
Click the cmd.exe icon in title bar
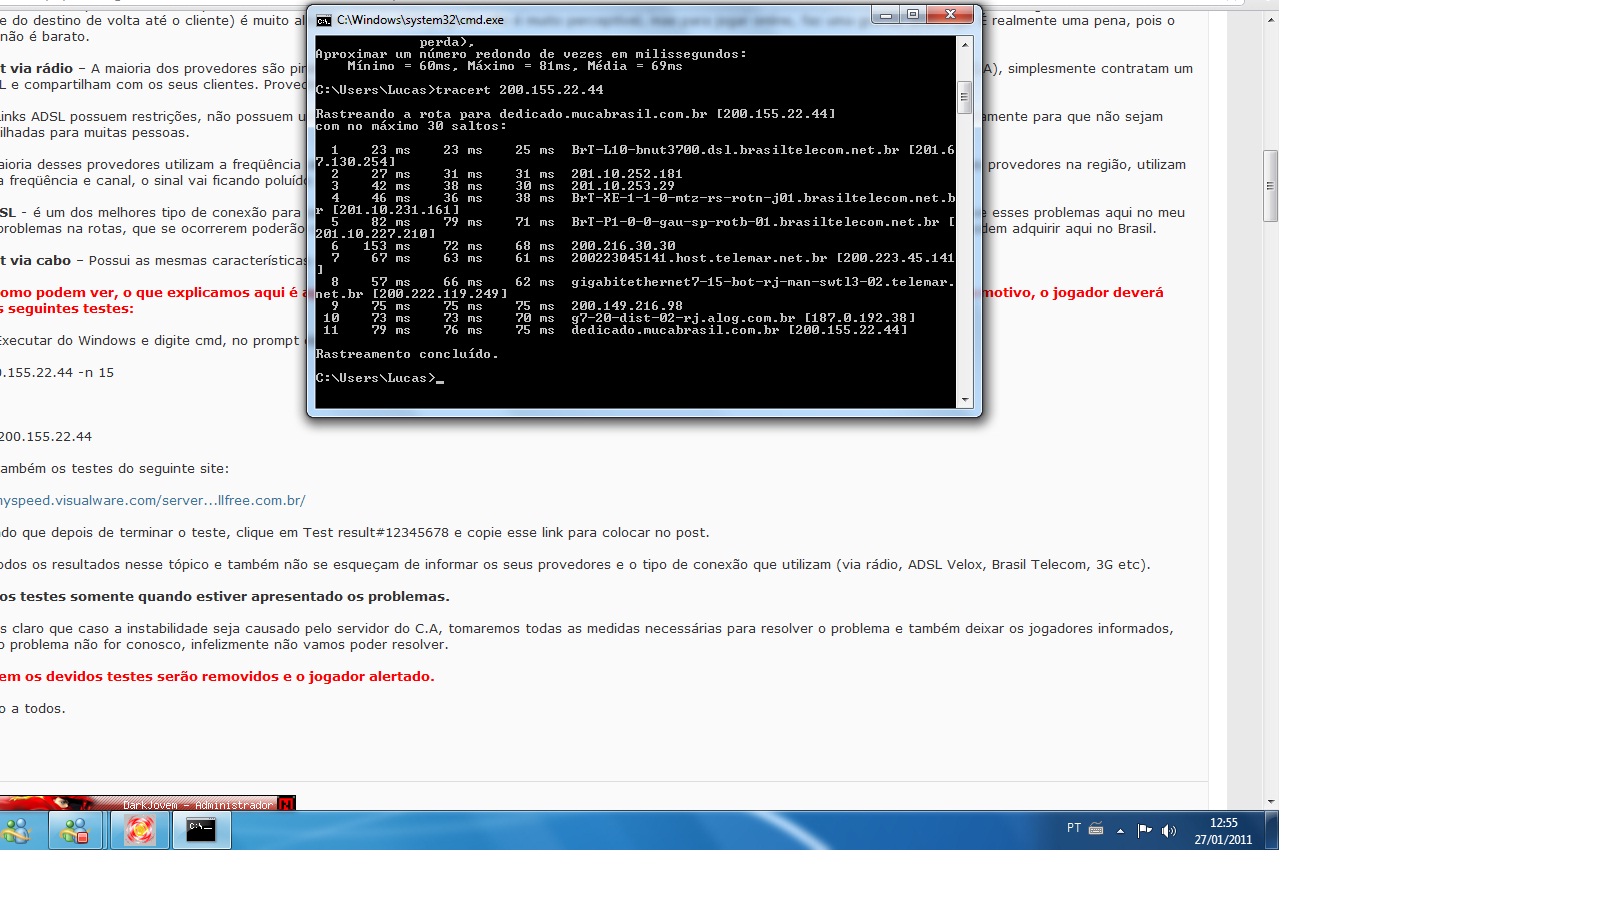[324, 20]
